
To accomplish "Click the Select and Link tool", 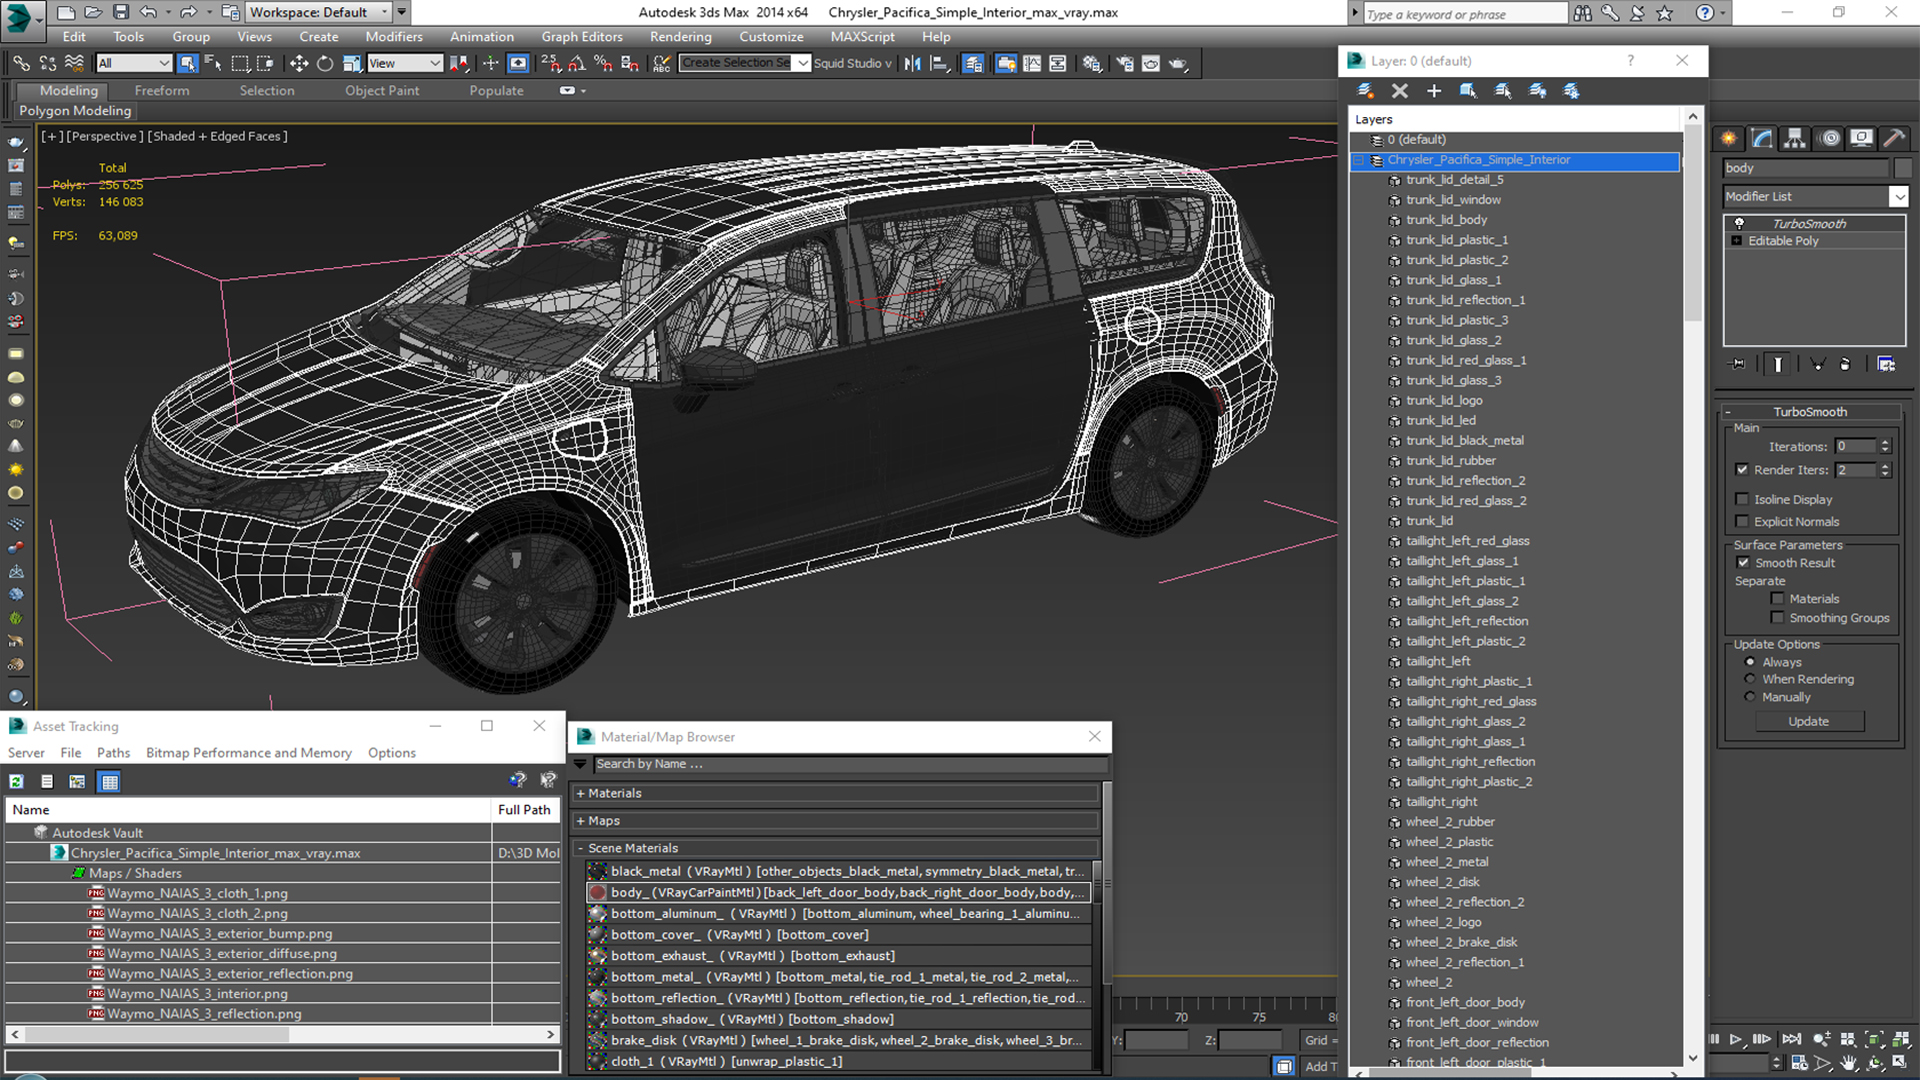I will 21,63.
